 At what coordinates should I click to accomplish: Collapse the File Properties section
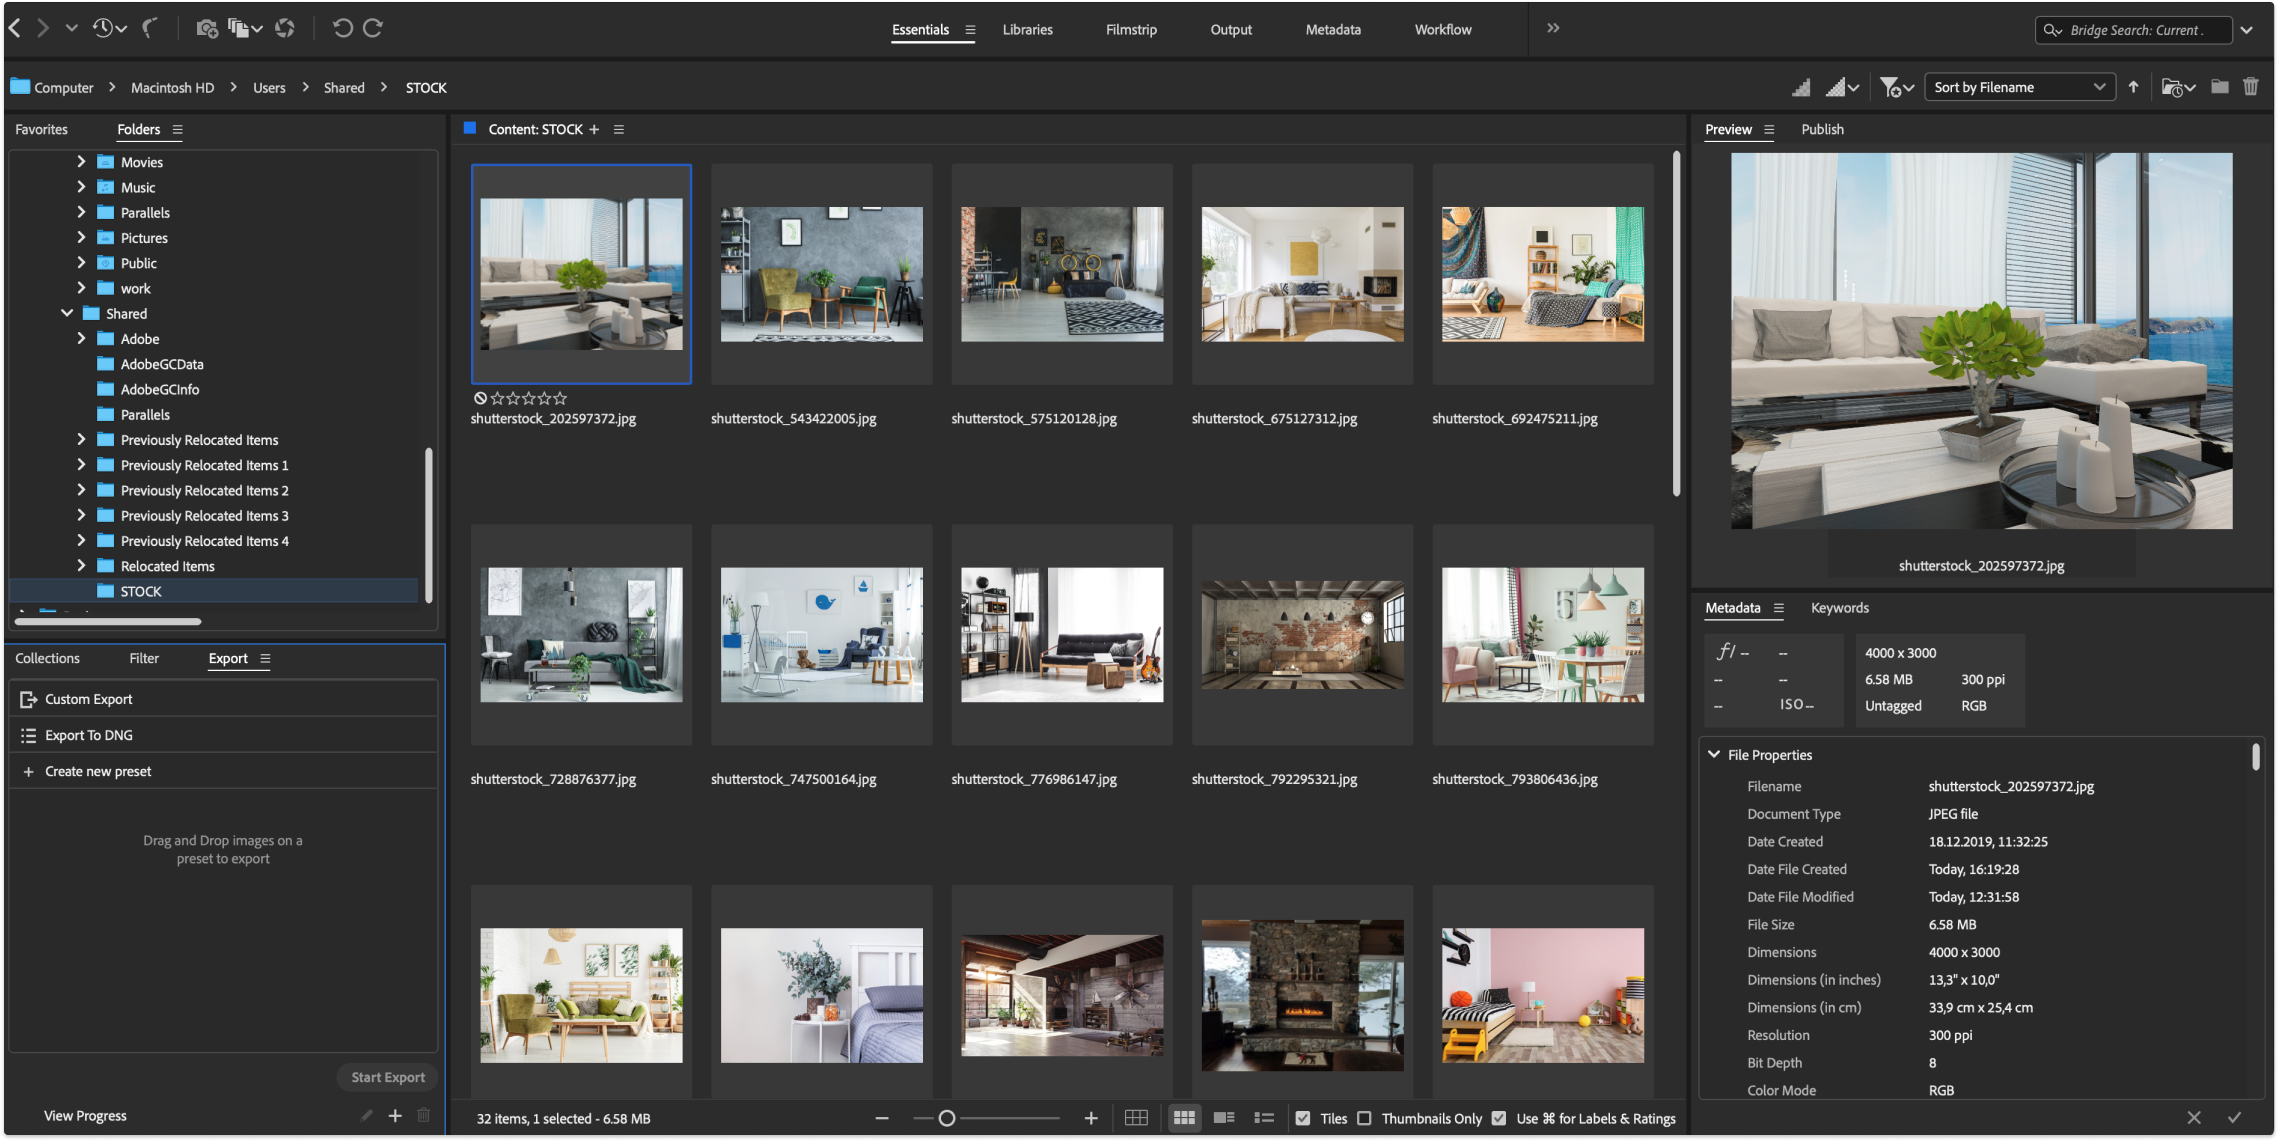(1714, 755)
